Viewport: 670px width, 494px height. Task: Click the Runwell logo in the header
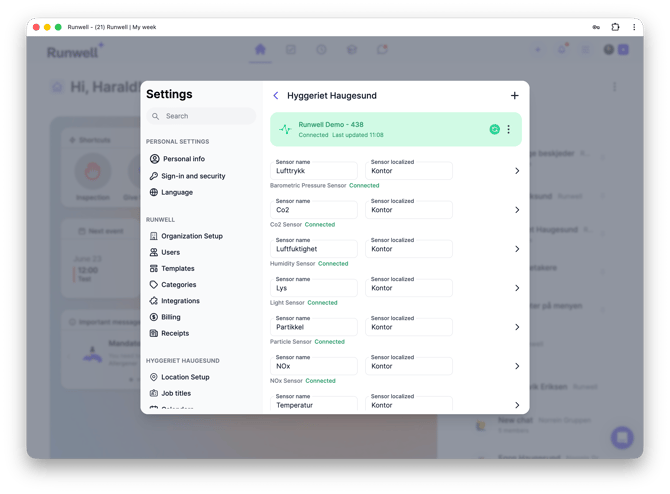[x=75, y=51]
